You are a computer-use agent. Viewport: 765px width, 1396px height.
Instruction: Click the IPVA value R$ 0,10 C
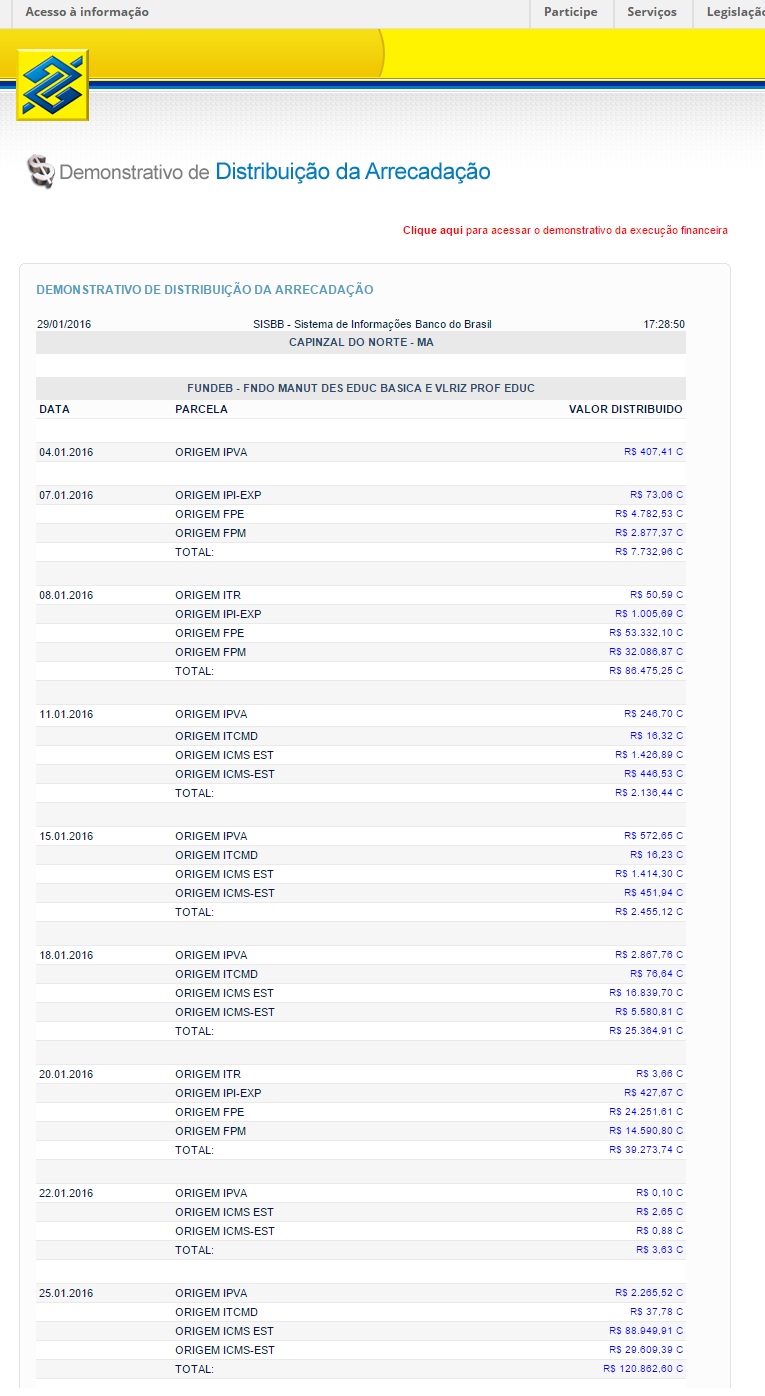[659, 1193]
